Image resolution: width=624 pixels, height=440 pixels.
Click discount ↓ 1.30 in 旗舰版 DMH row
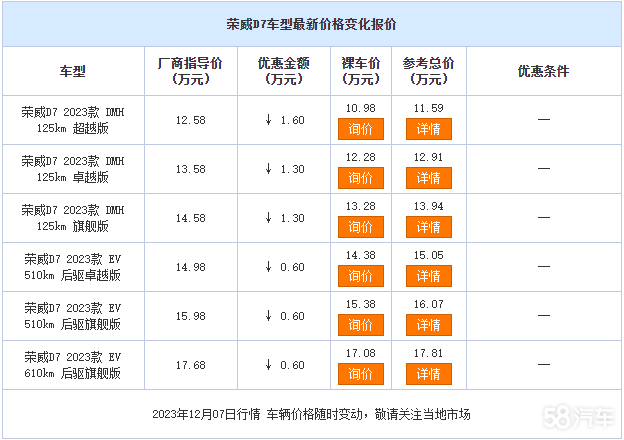pyautogui.click(x=285, y=218)
